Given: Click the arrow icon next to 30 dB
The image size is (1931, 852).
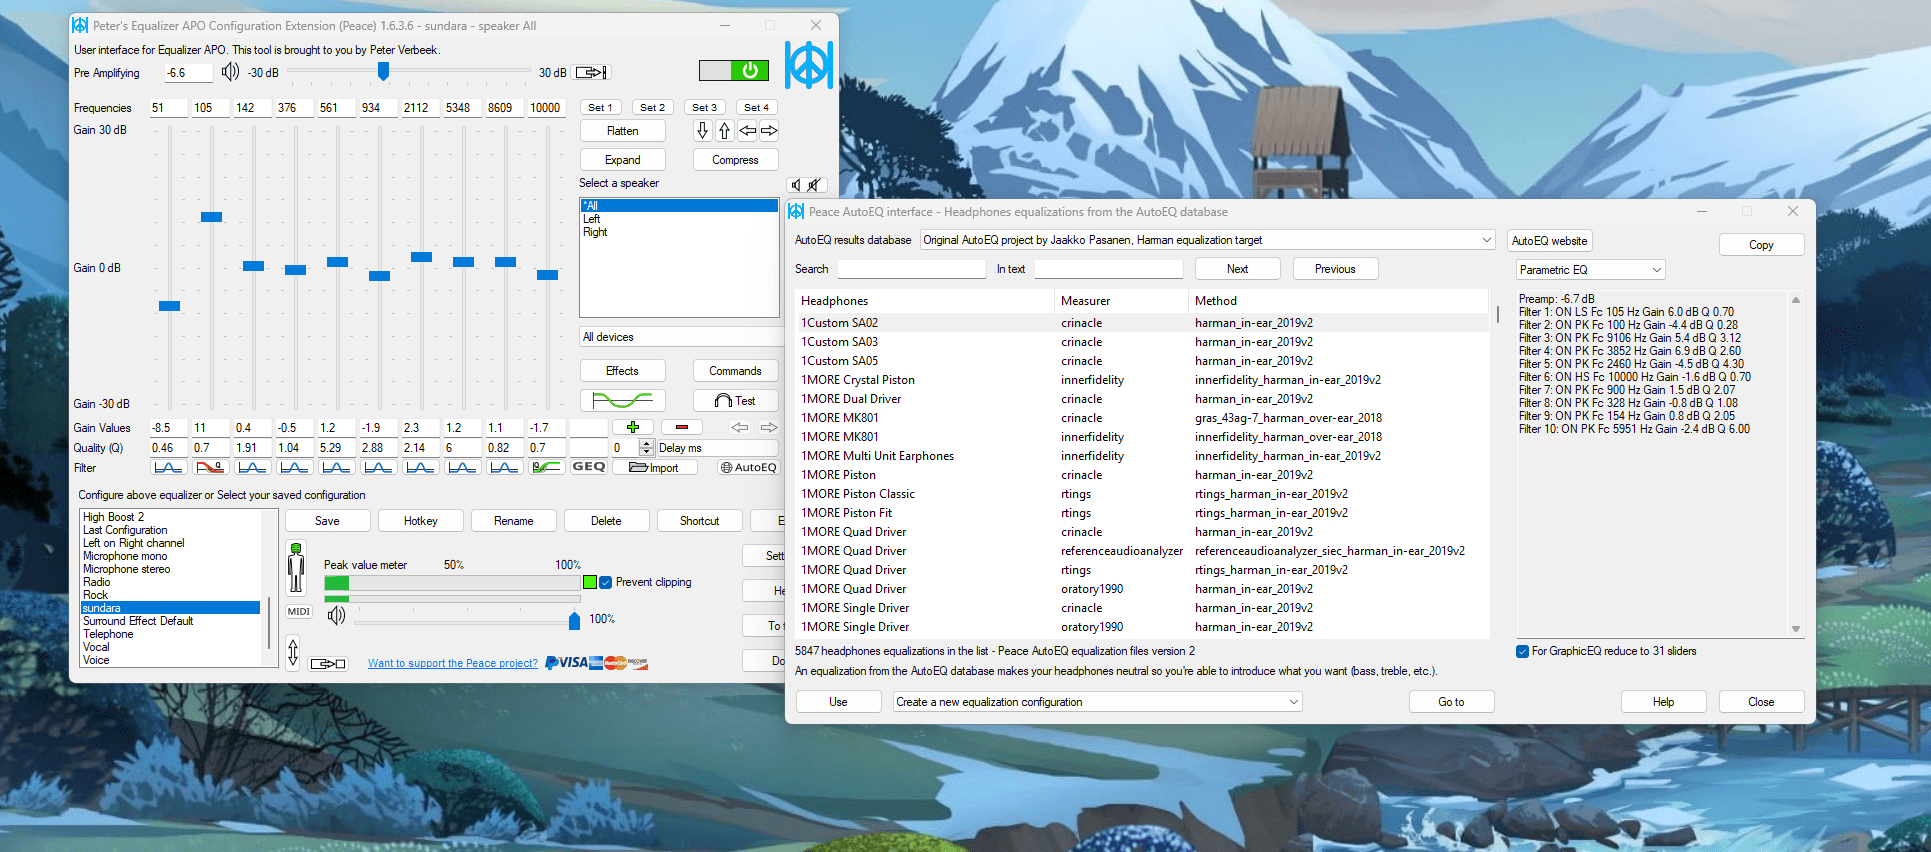Looking at the screenshot, I should (x=591, y=72).
